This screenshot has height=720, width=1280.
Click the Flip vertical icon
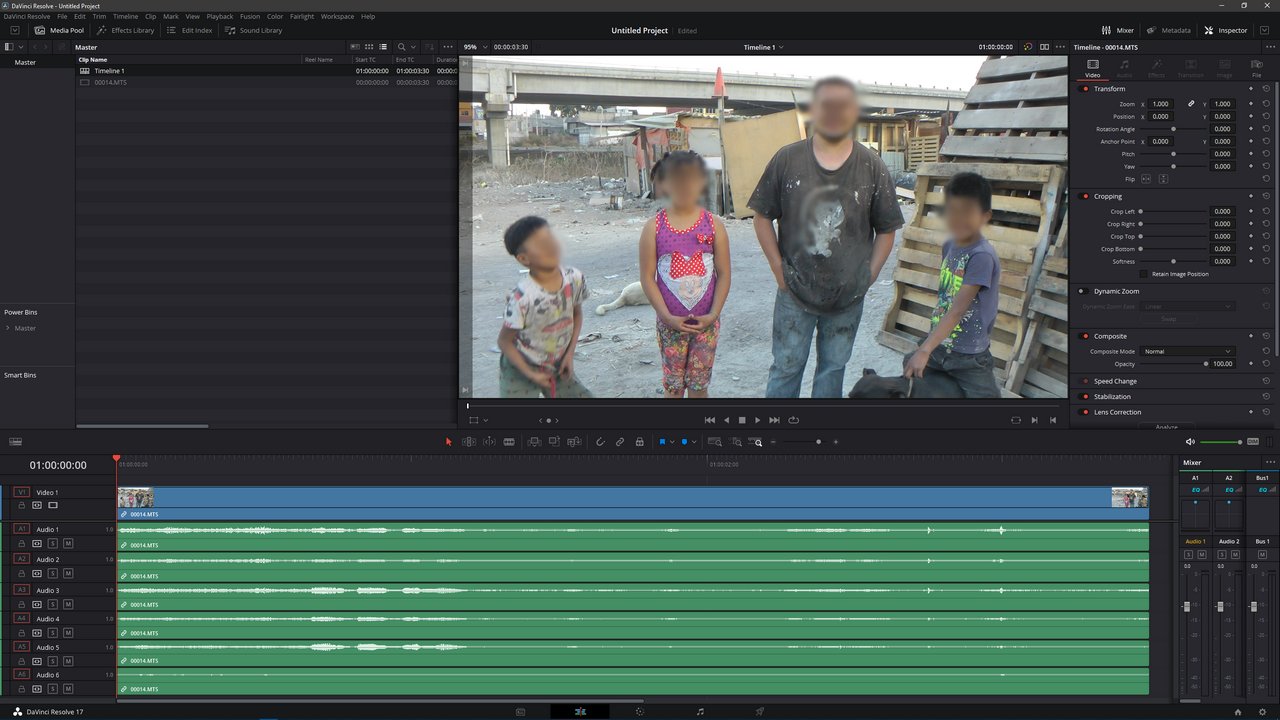click(x=1163, y=179)
